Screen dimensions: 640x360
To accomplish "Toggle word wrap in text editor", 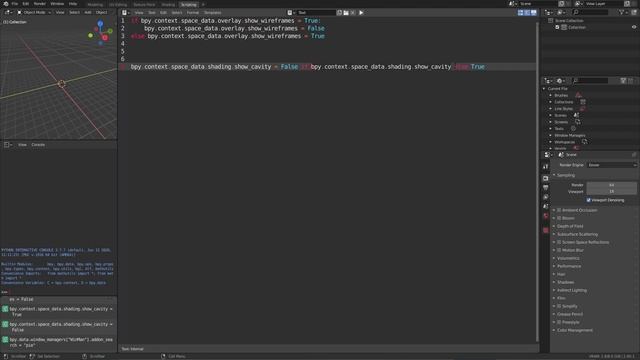I will [x=527, y=13].
